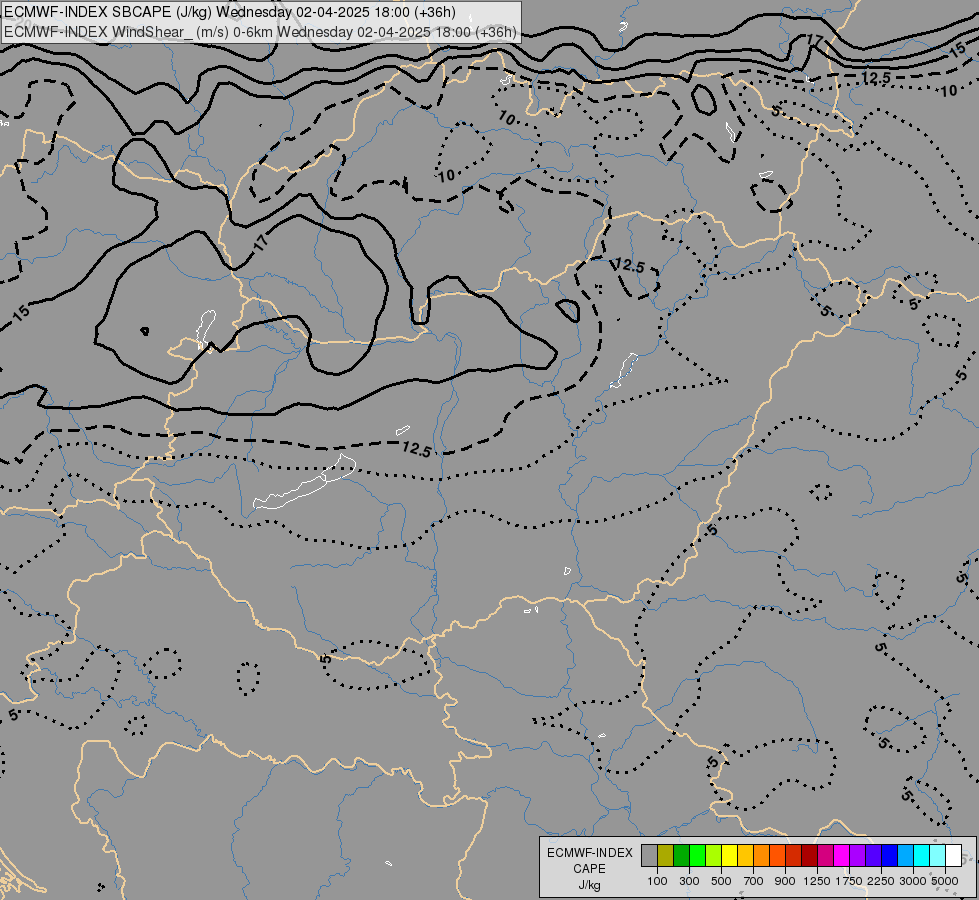Select the olive swatch in the CAPE legend
Image resolution: width=979 pixels, height=900 pixels.
[666, 856]
